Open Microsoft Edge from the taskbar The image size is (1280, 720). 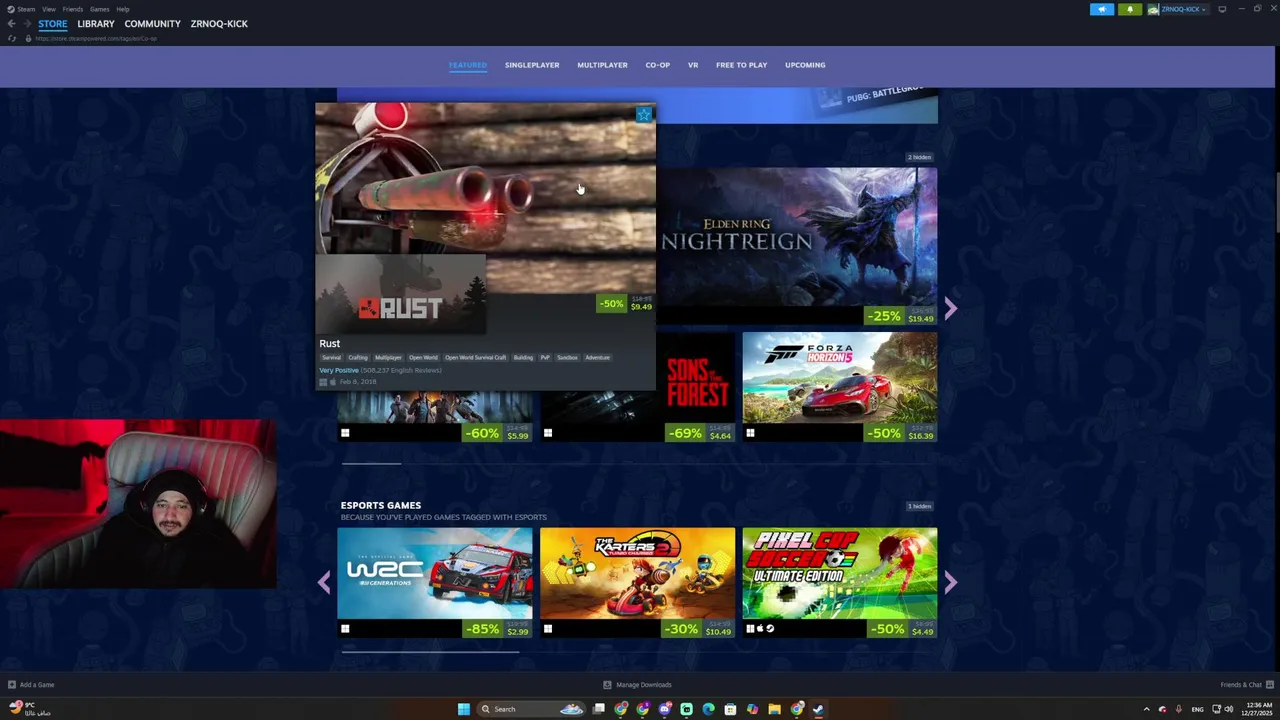click(x=709, y=709)
